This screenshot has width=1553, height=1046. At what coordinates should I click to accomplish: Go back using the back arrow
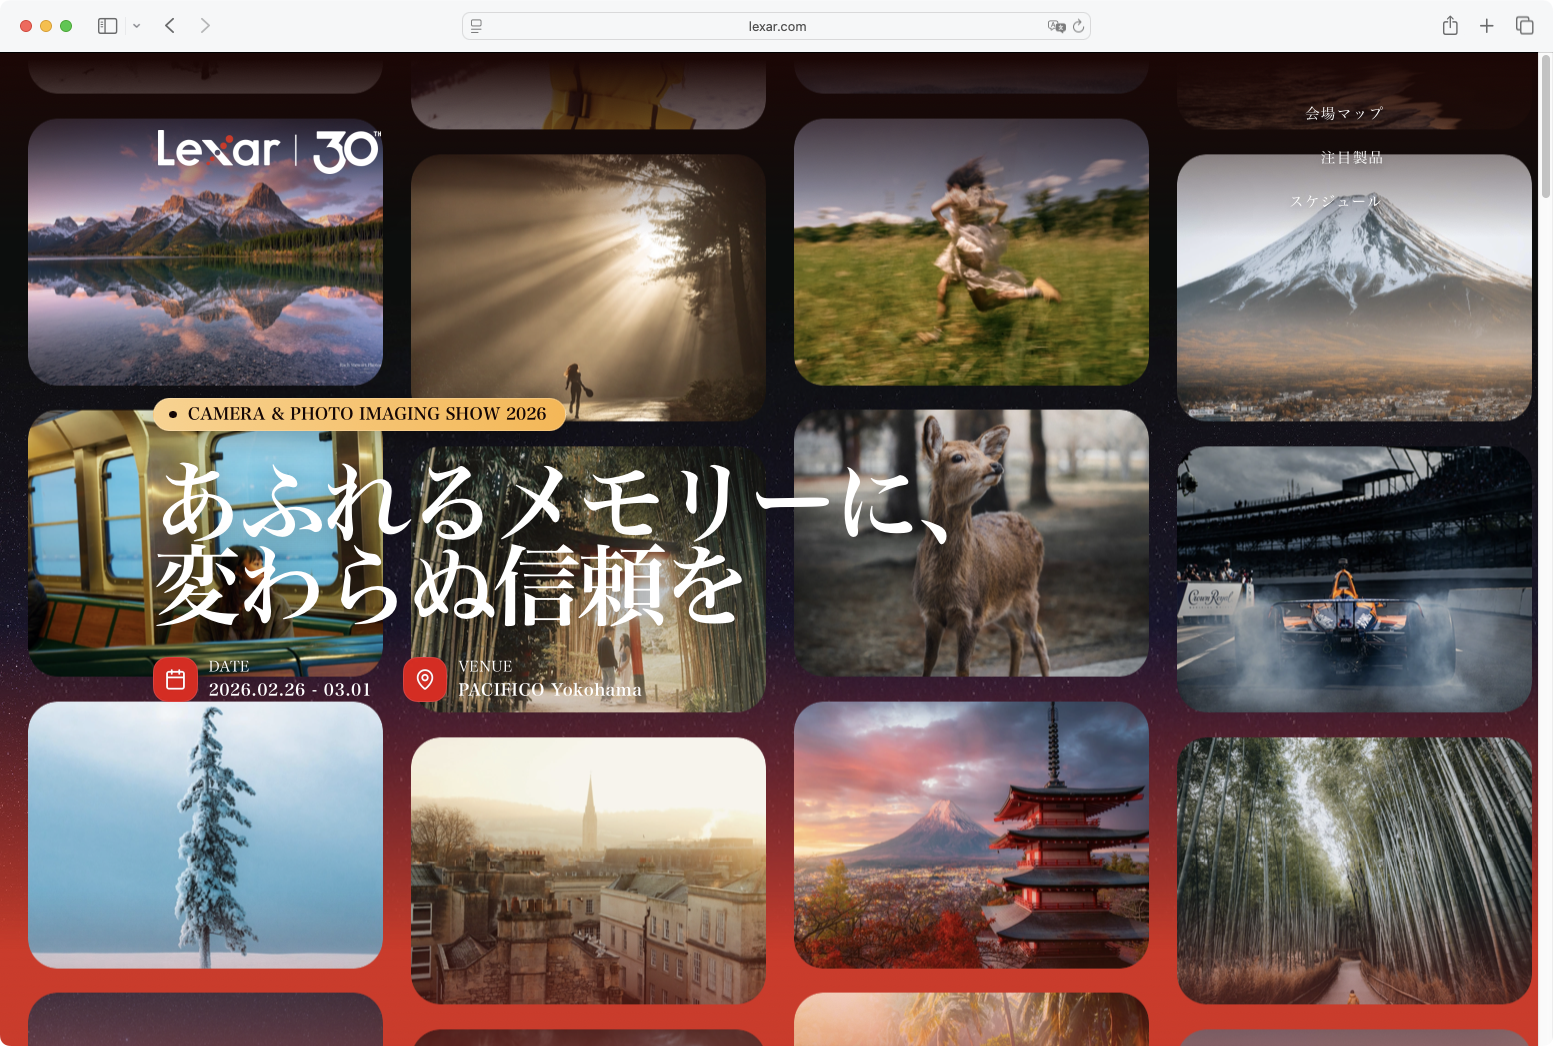170,25
